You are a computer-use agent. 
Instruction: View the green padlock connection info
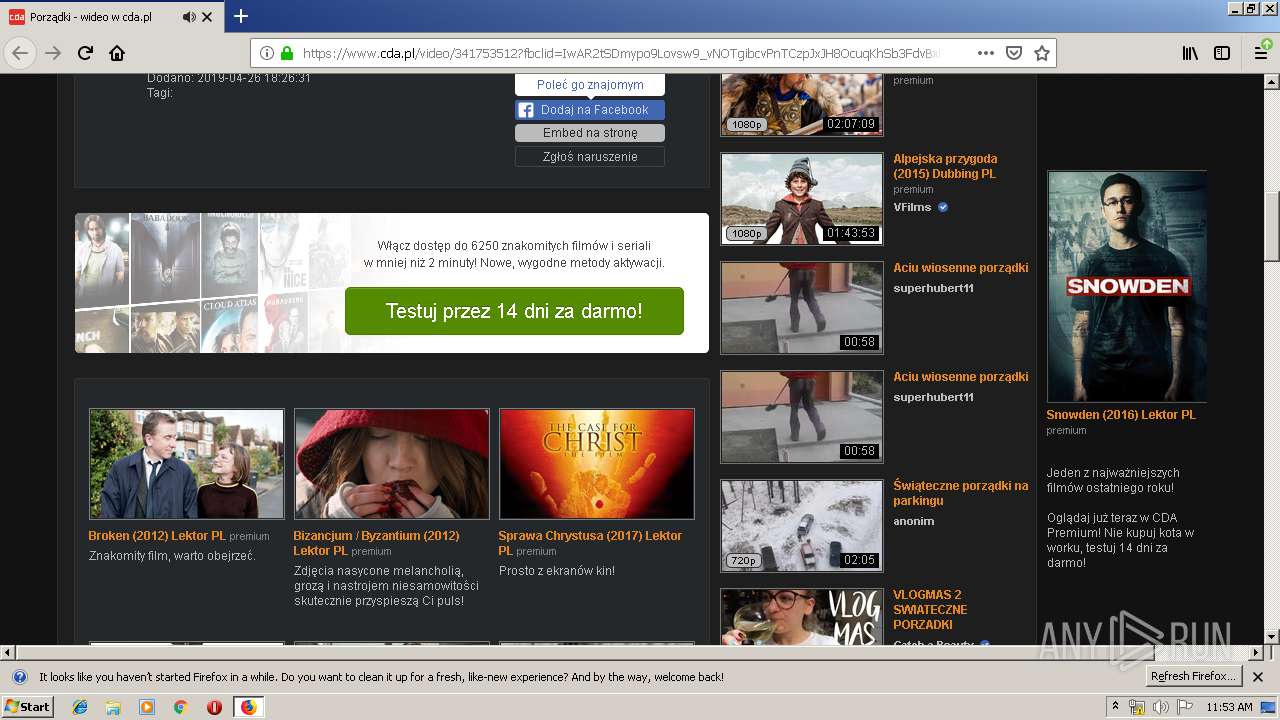tap(287, 53)
